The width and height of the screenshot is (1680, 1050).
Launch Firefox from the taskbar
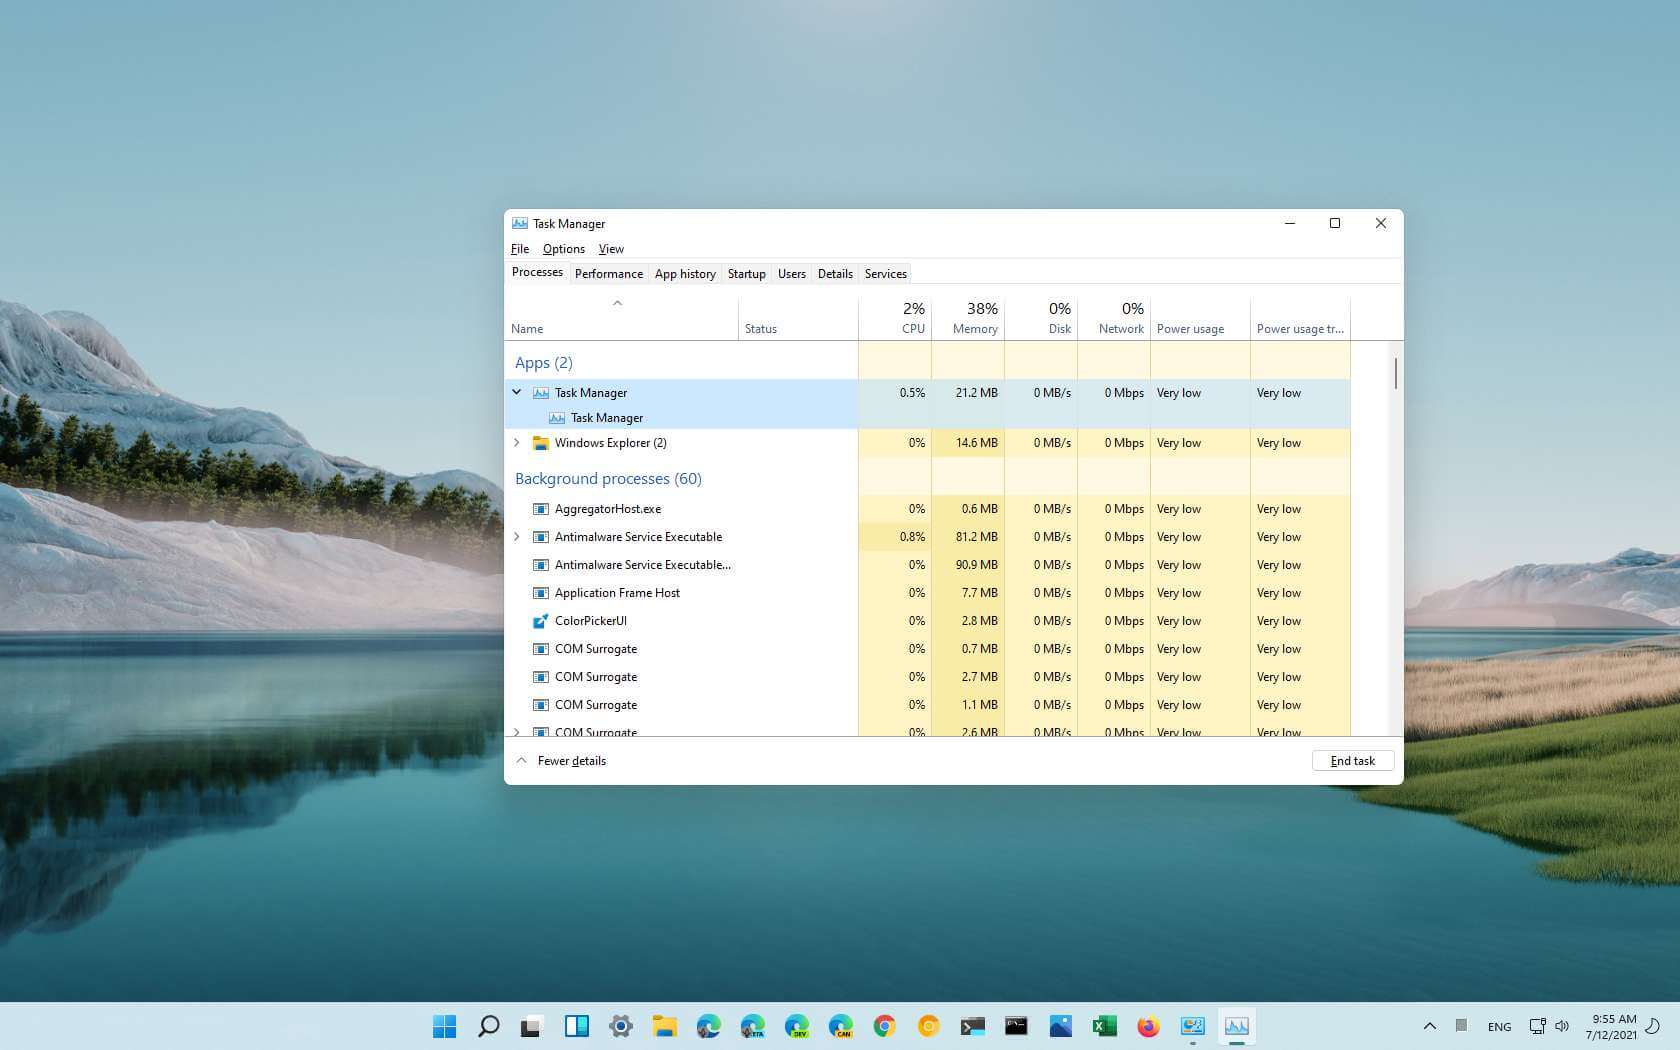coord(1148,1026)
